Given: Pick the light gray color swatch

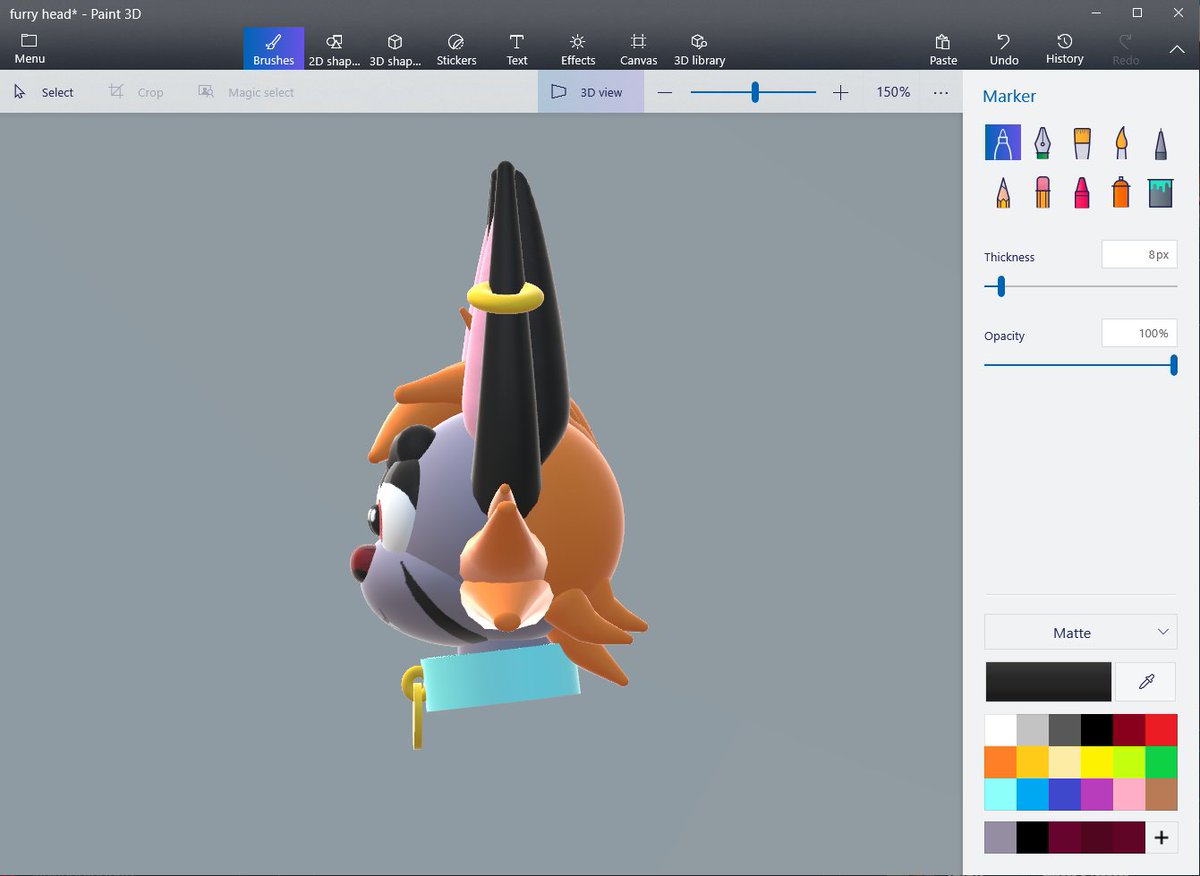Looking at the screenshot, I should click(x=1032, y=730).
